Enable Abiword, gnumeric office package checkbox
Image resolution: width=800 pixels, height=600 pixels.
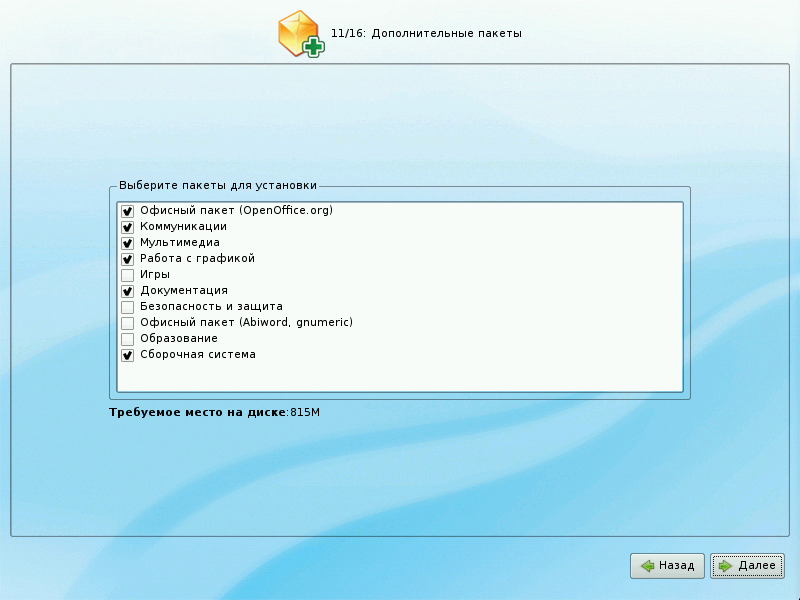click(x=127, y=323)
